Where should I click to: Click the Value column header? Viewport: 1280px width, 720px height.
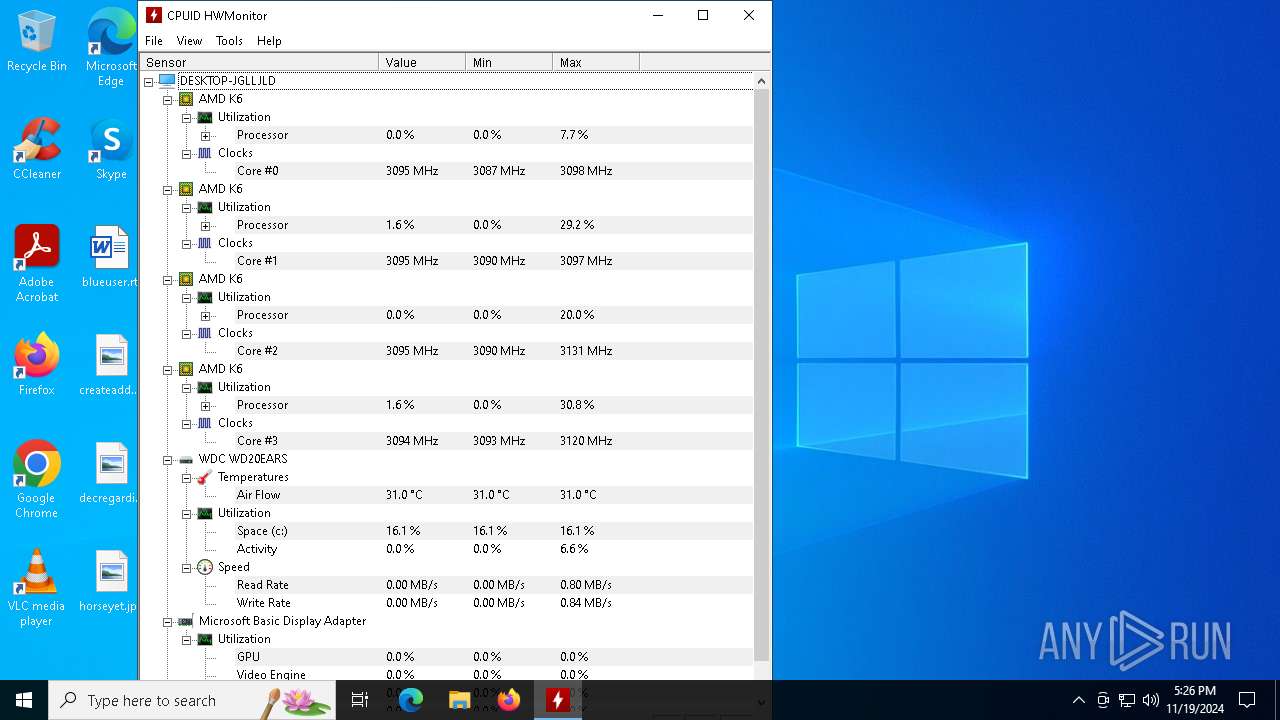[x=422, y=62]
